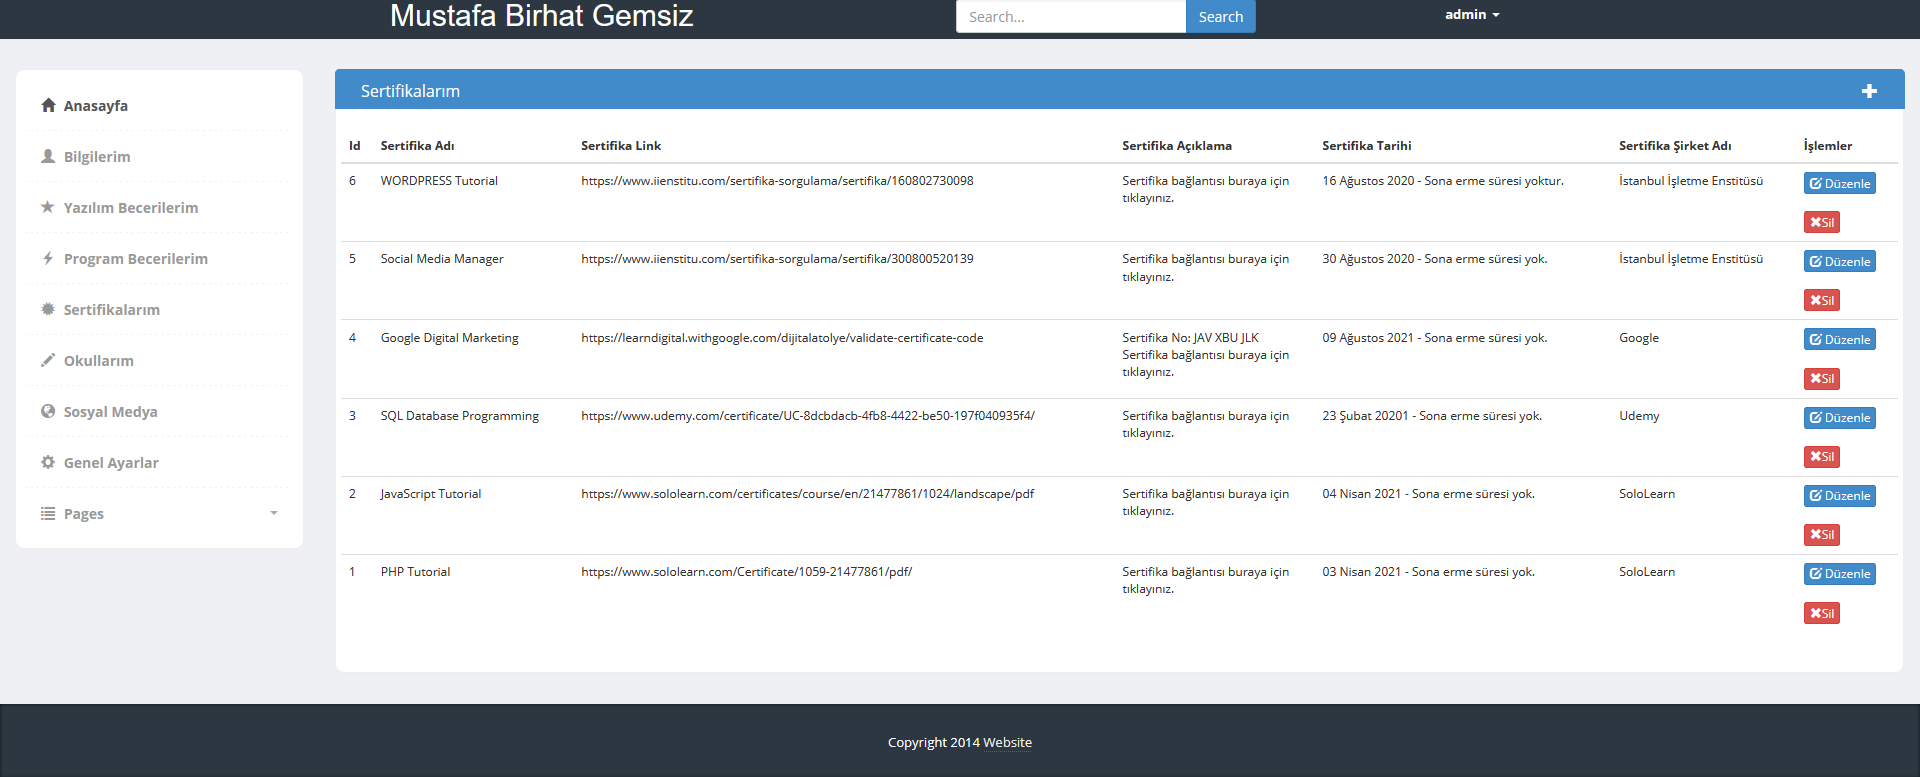Screen dimensions: 1920x777
Task: Click the Sertifika Tarihi column header
Action: tap(1366, 146)
